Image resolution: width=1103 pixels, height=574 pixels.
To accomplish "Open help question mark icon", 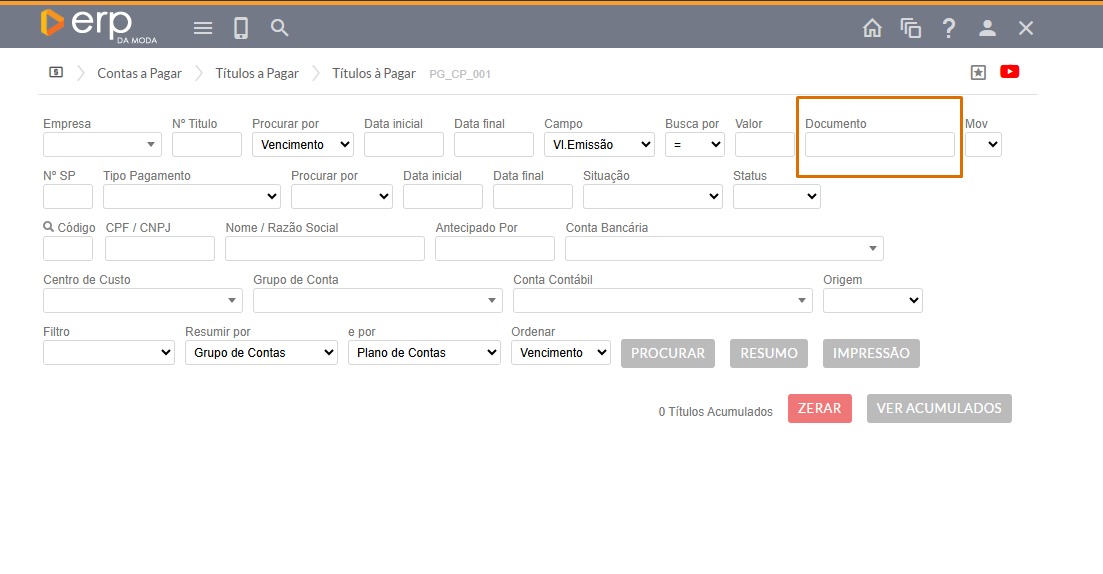I will (949, 28).
